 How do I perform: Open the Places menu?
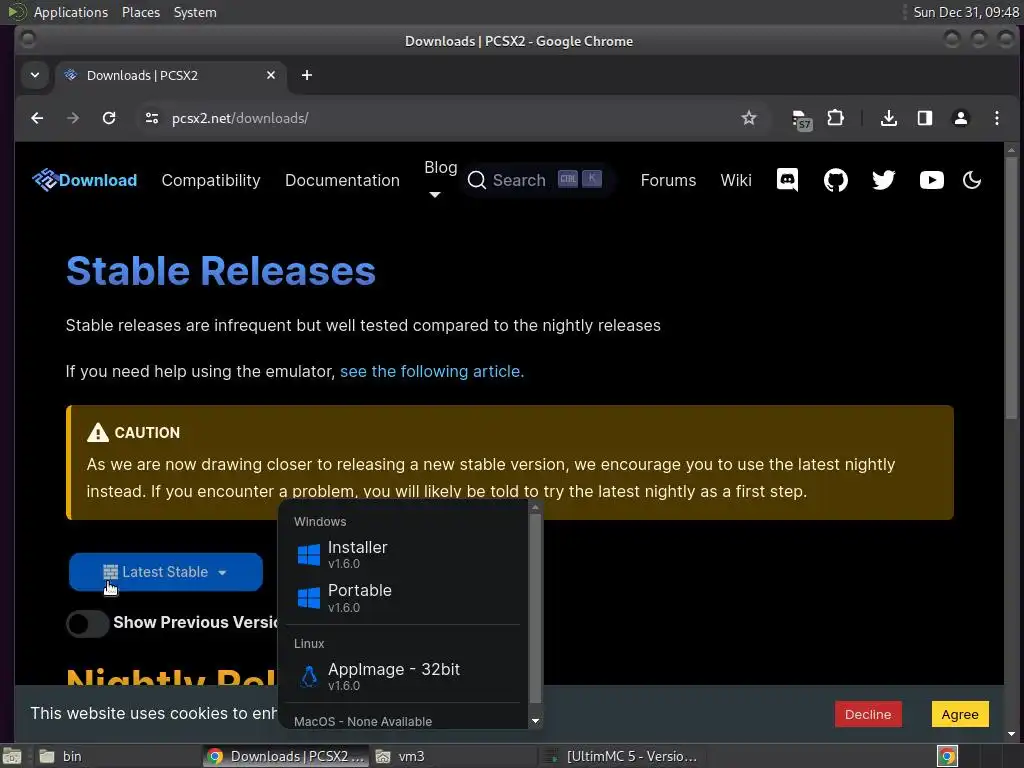[x=141, y=12]
